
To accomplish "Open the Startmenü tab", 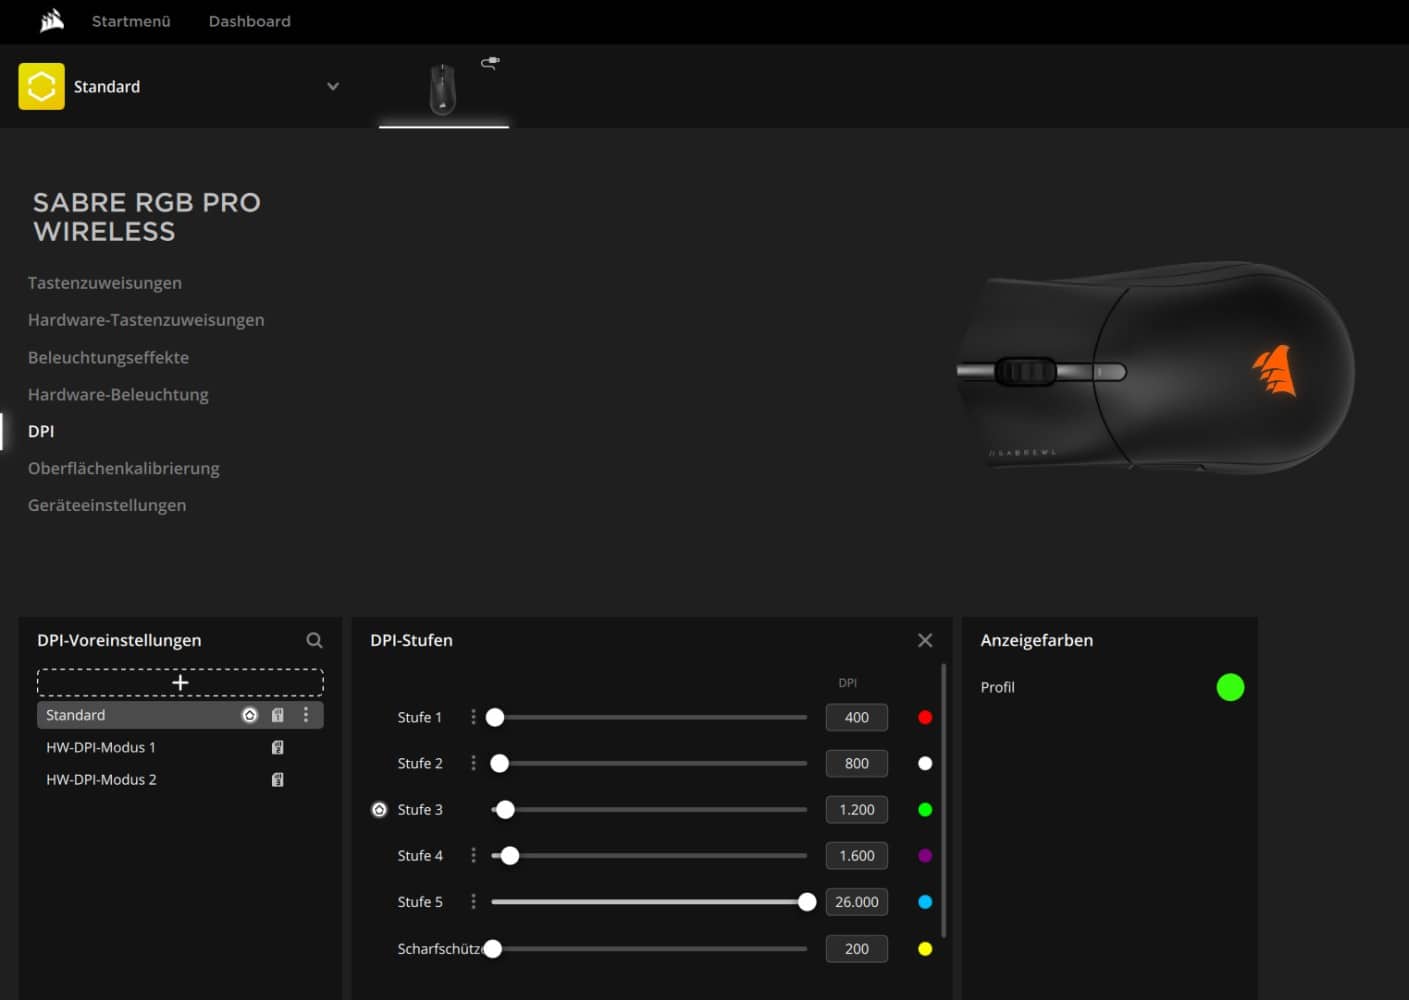I will tap(131, 21).
